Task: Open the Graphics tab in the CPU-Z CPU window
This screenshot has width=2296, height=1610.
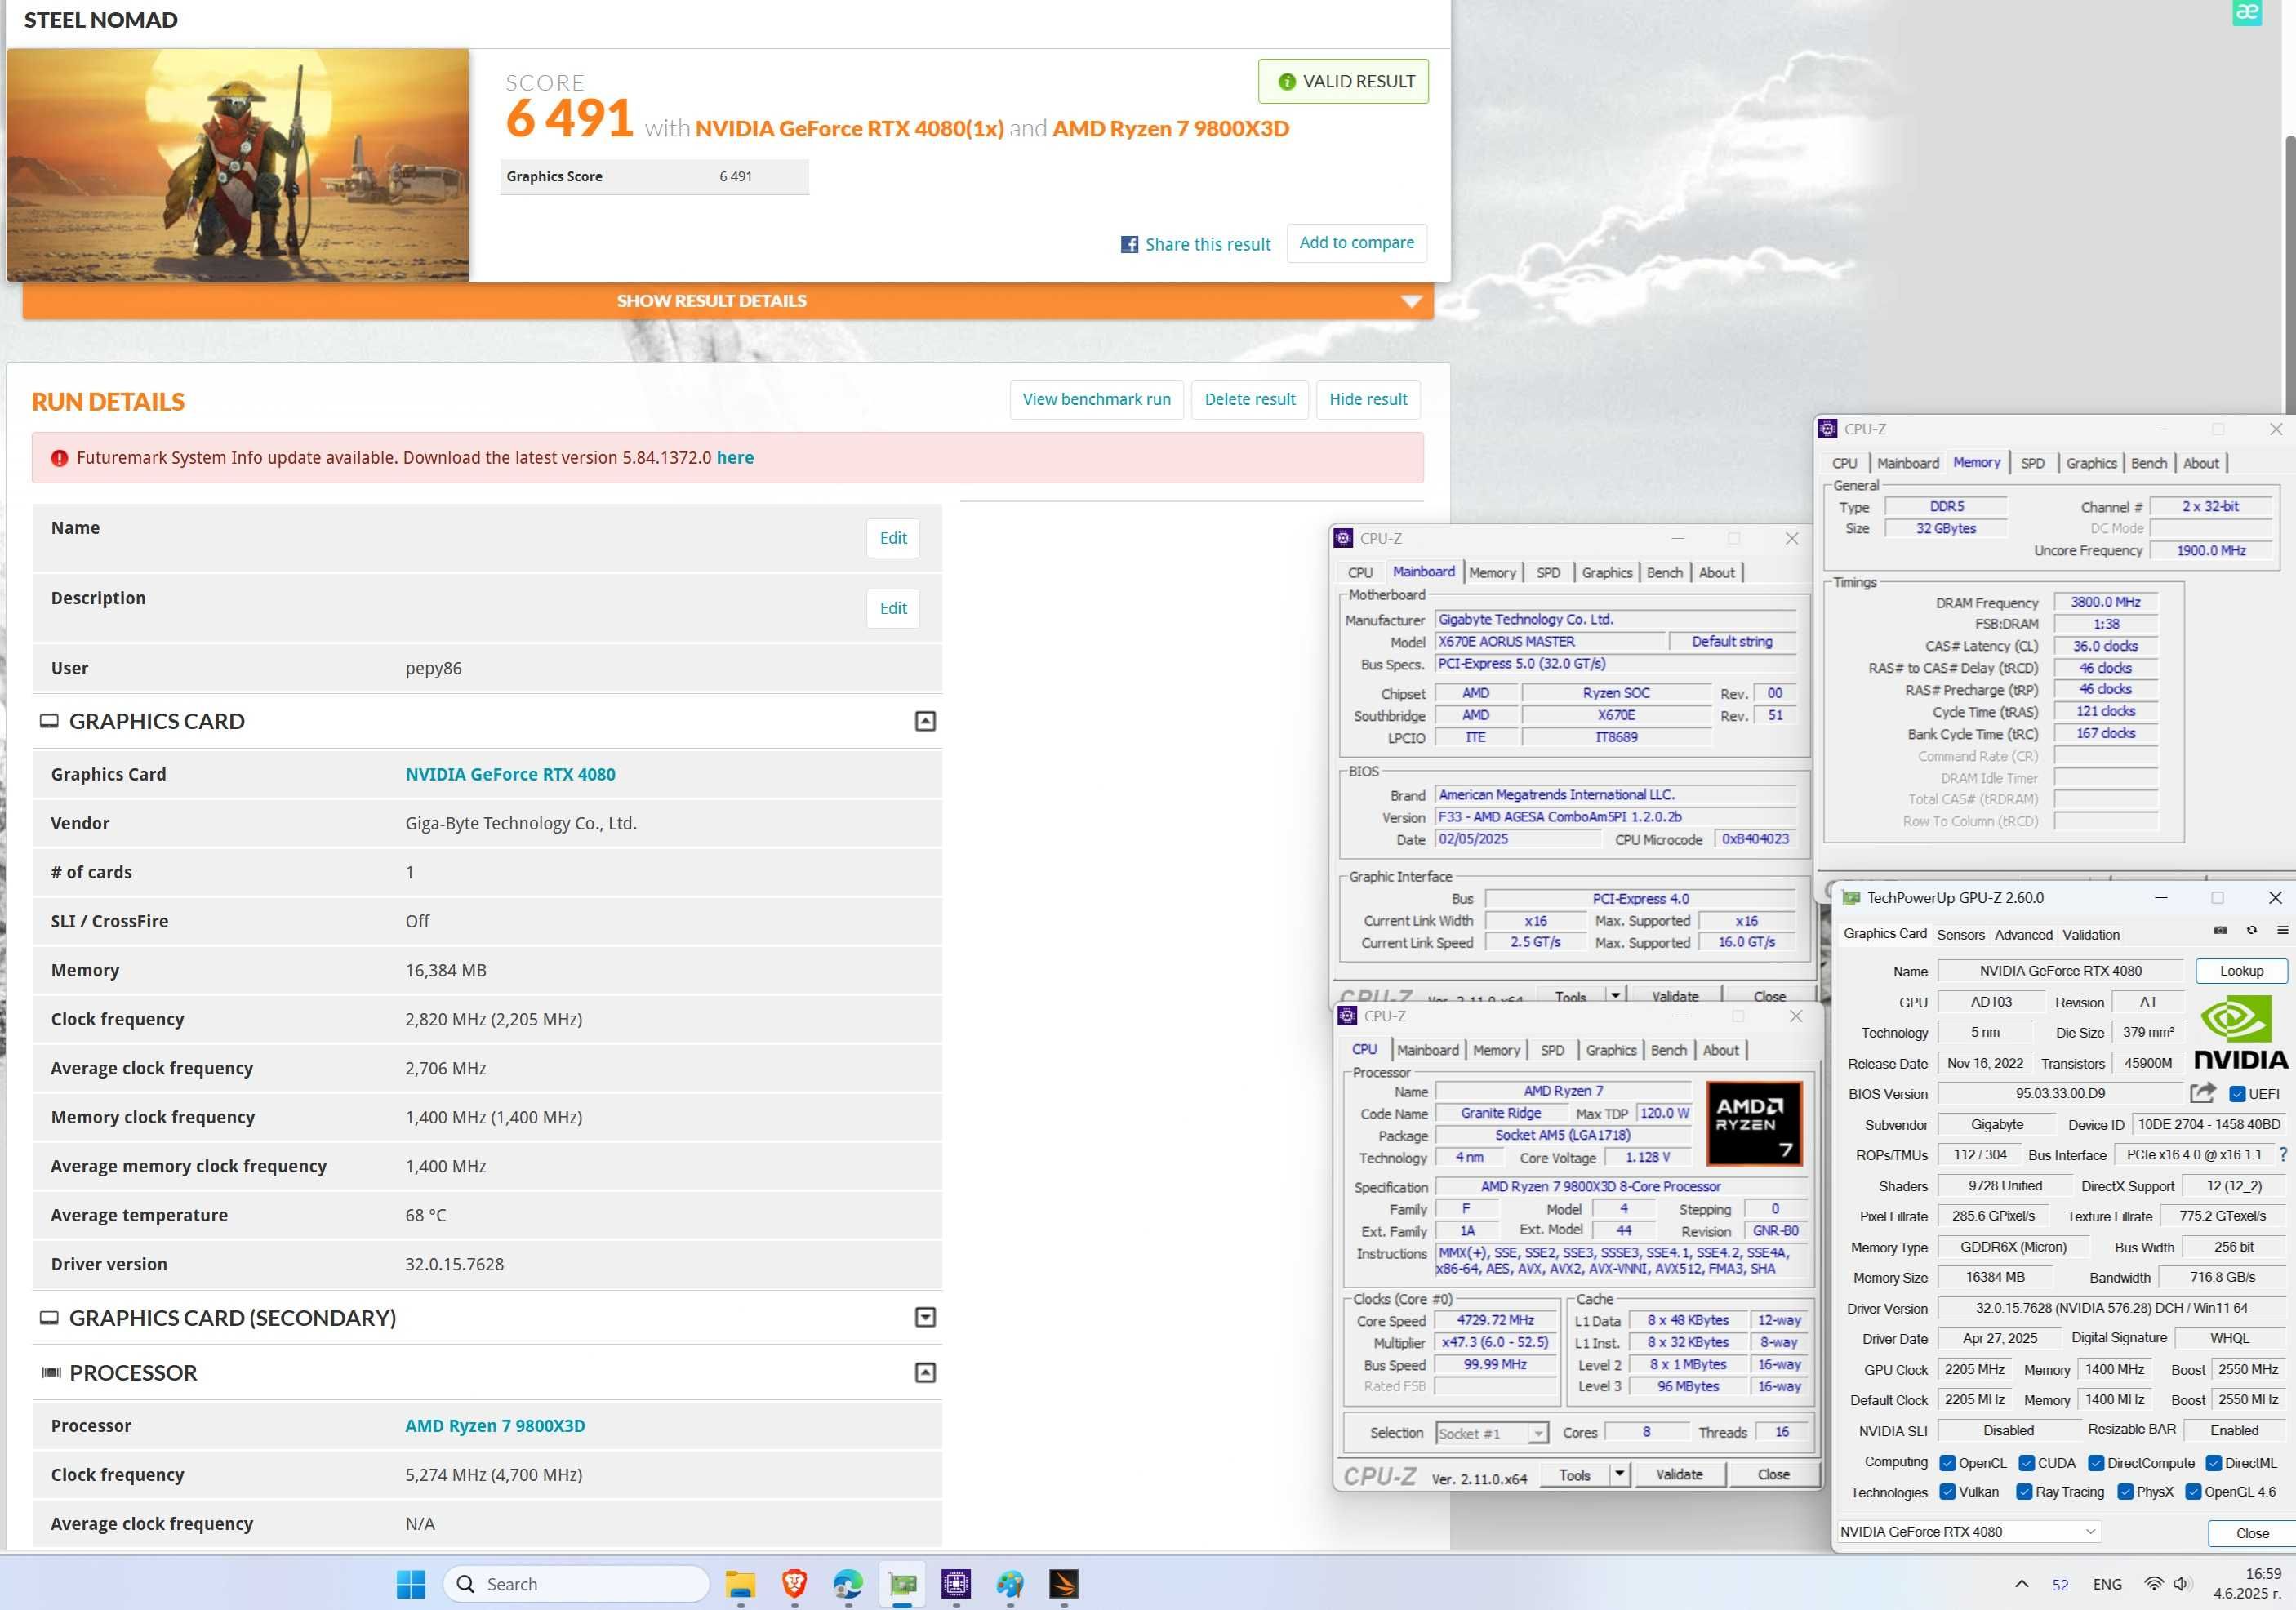Action: click(x=1611, y=1050)
